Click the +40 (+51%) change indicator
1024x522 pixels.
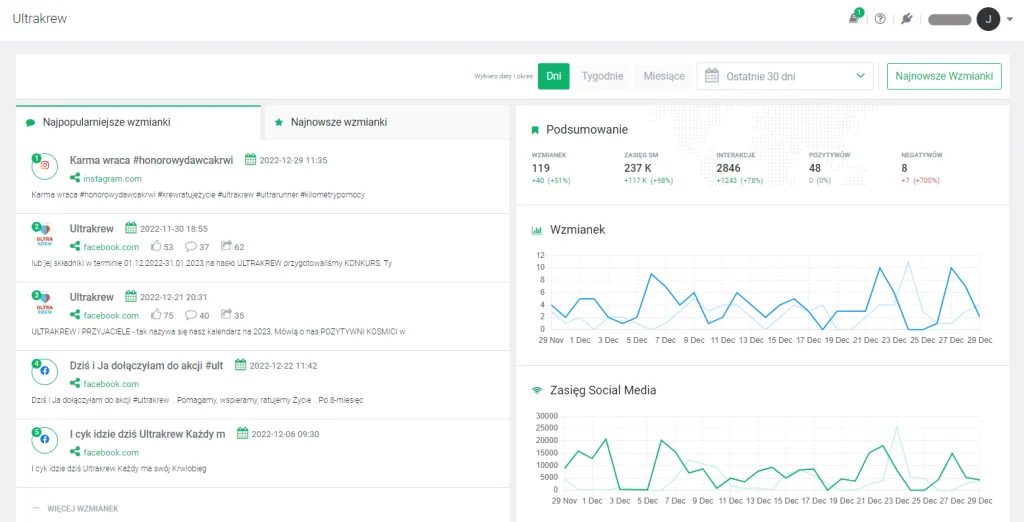click(551, 180)
